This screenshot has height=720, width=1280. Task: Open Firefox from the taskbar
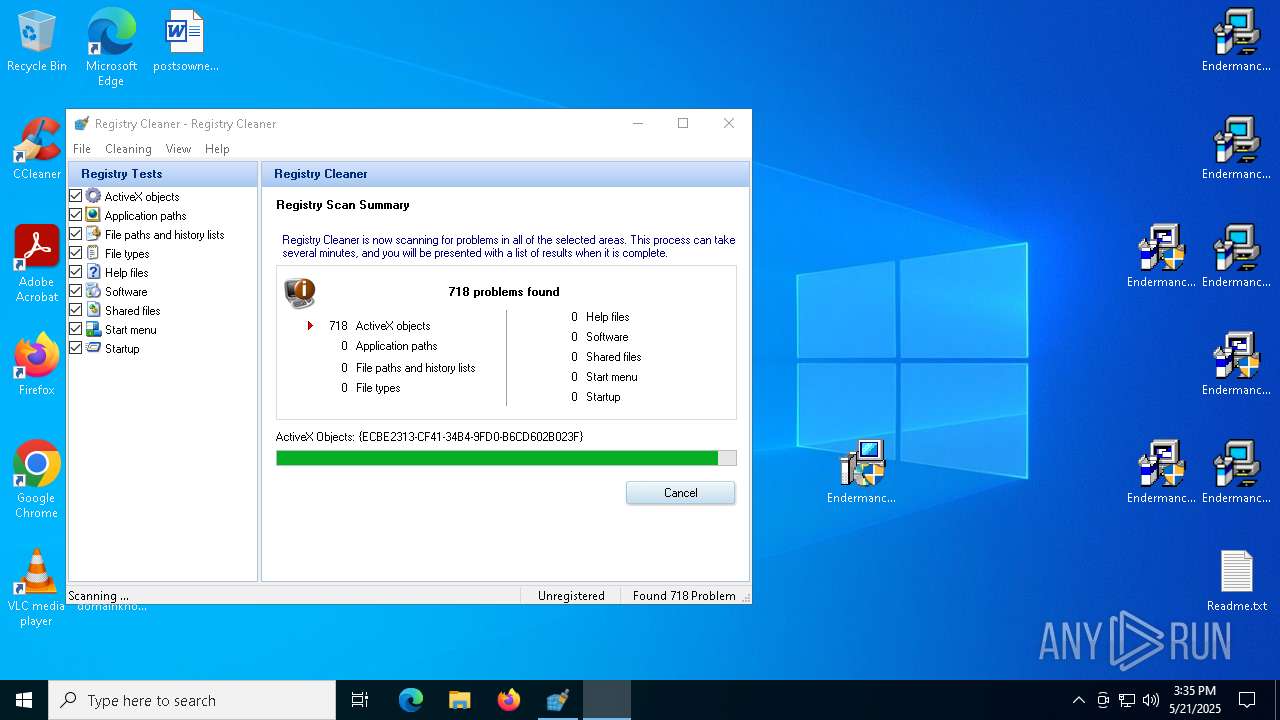[508, 700]
